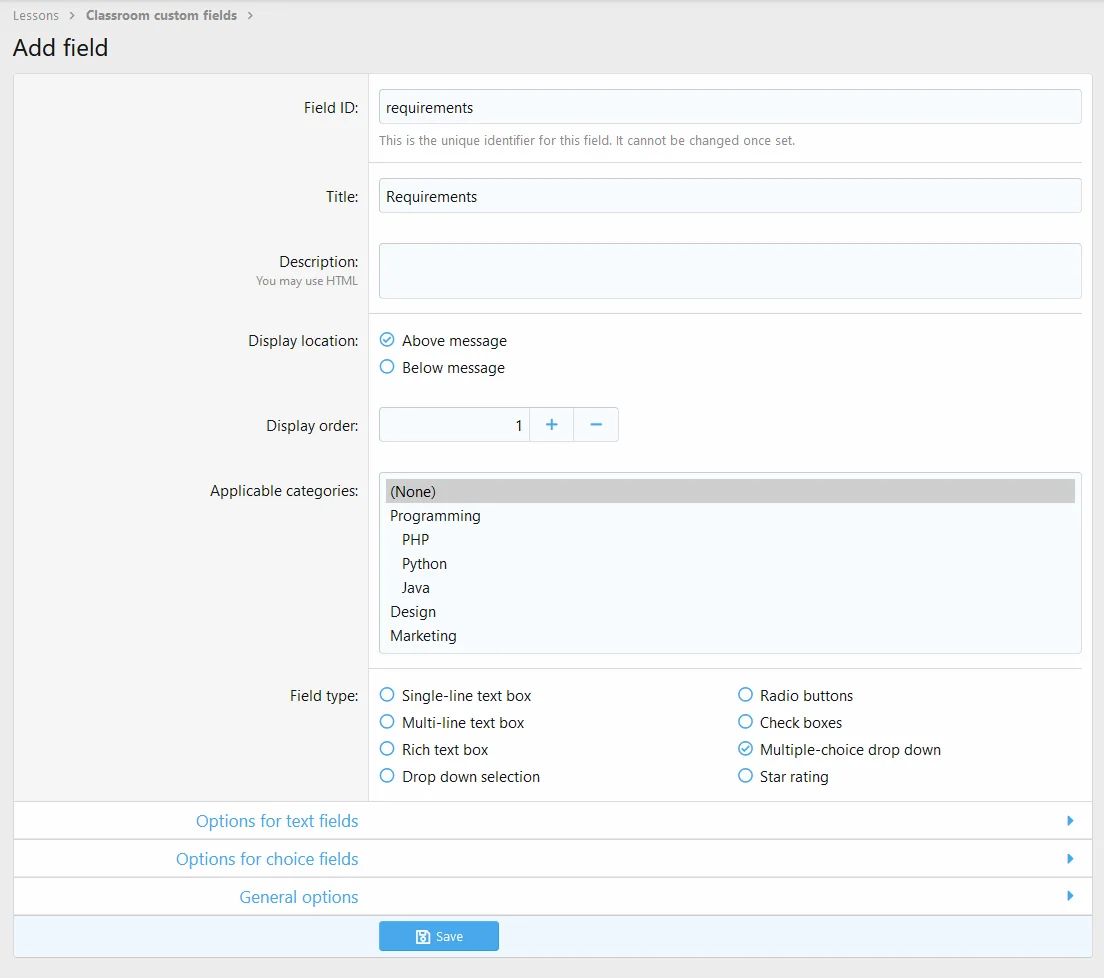The width and height of the screenshot is (1104, 978).
Task: Choose Single-line text box field type
Action: click(388, 696)
